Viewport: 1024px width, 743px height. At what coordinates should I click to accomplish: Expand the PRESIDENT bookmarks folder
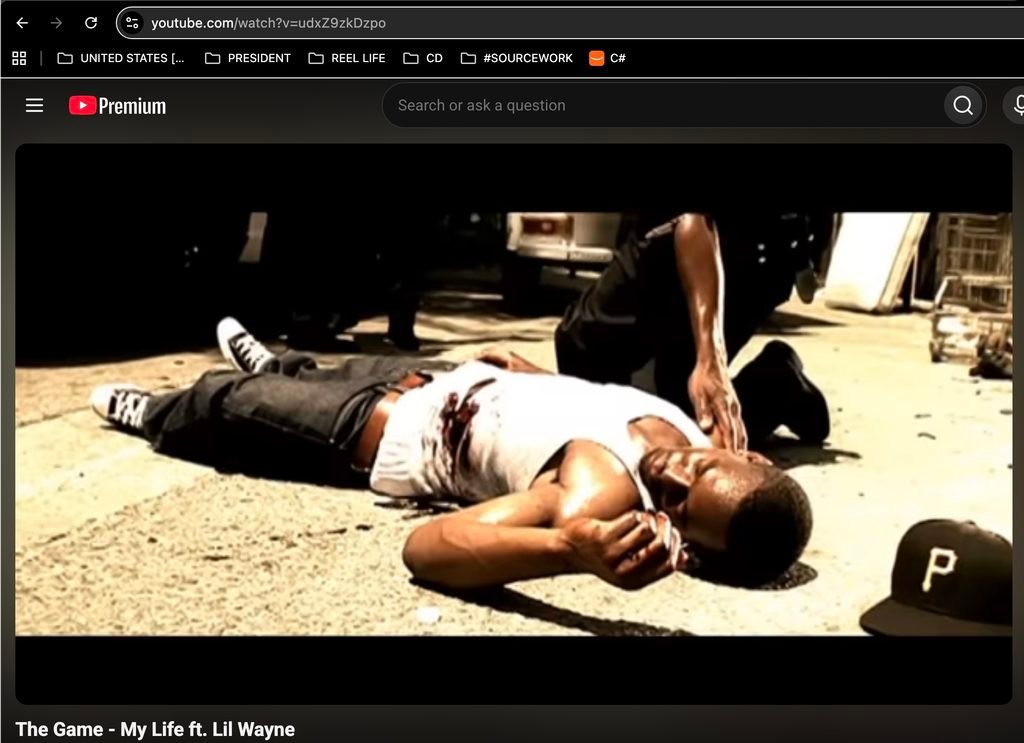point(248,58)
